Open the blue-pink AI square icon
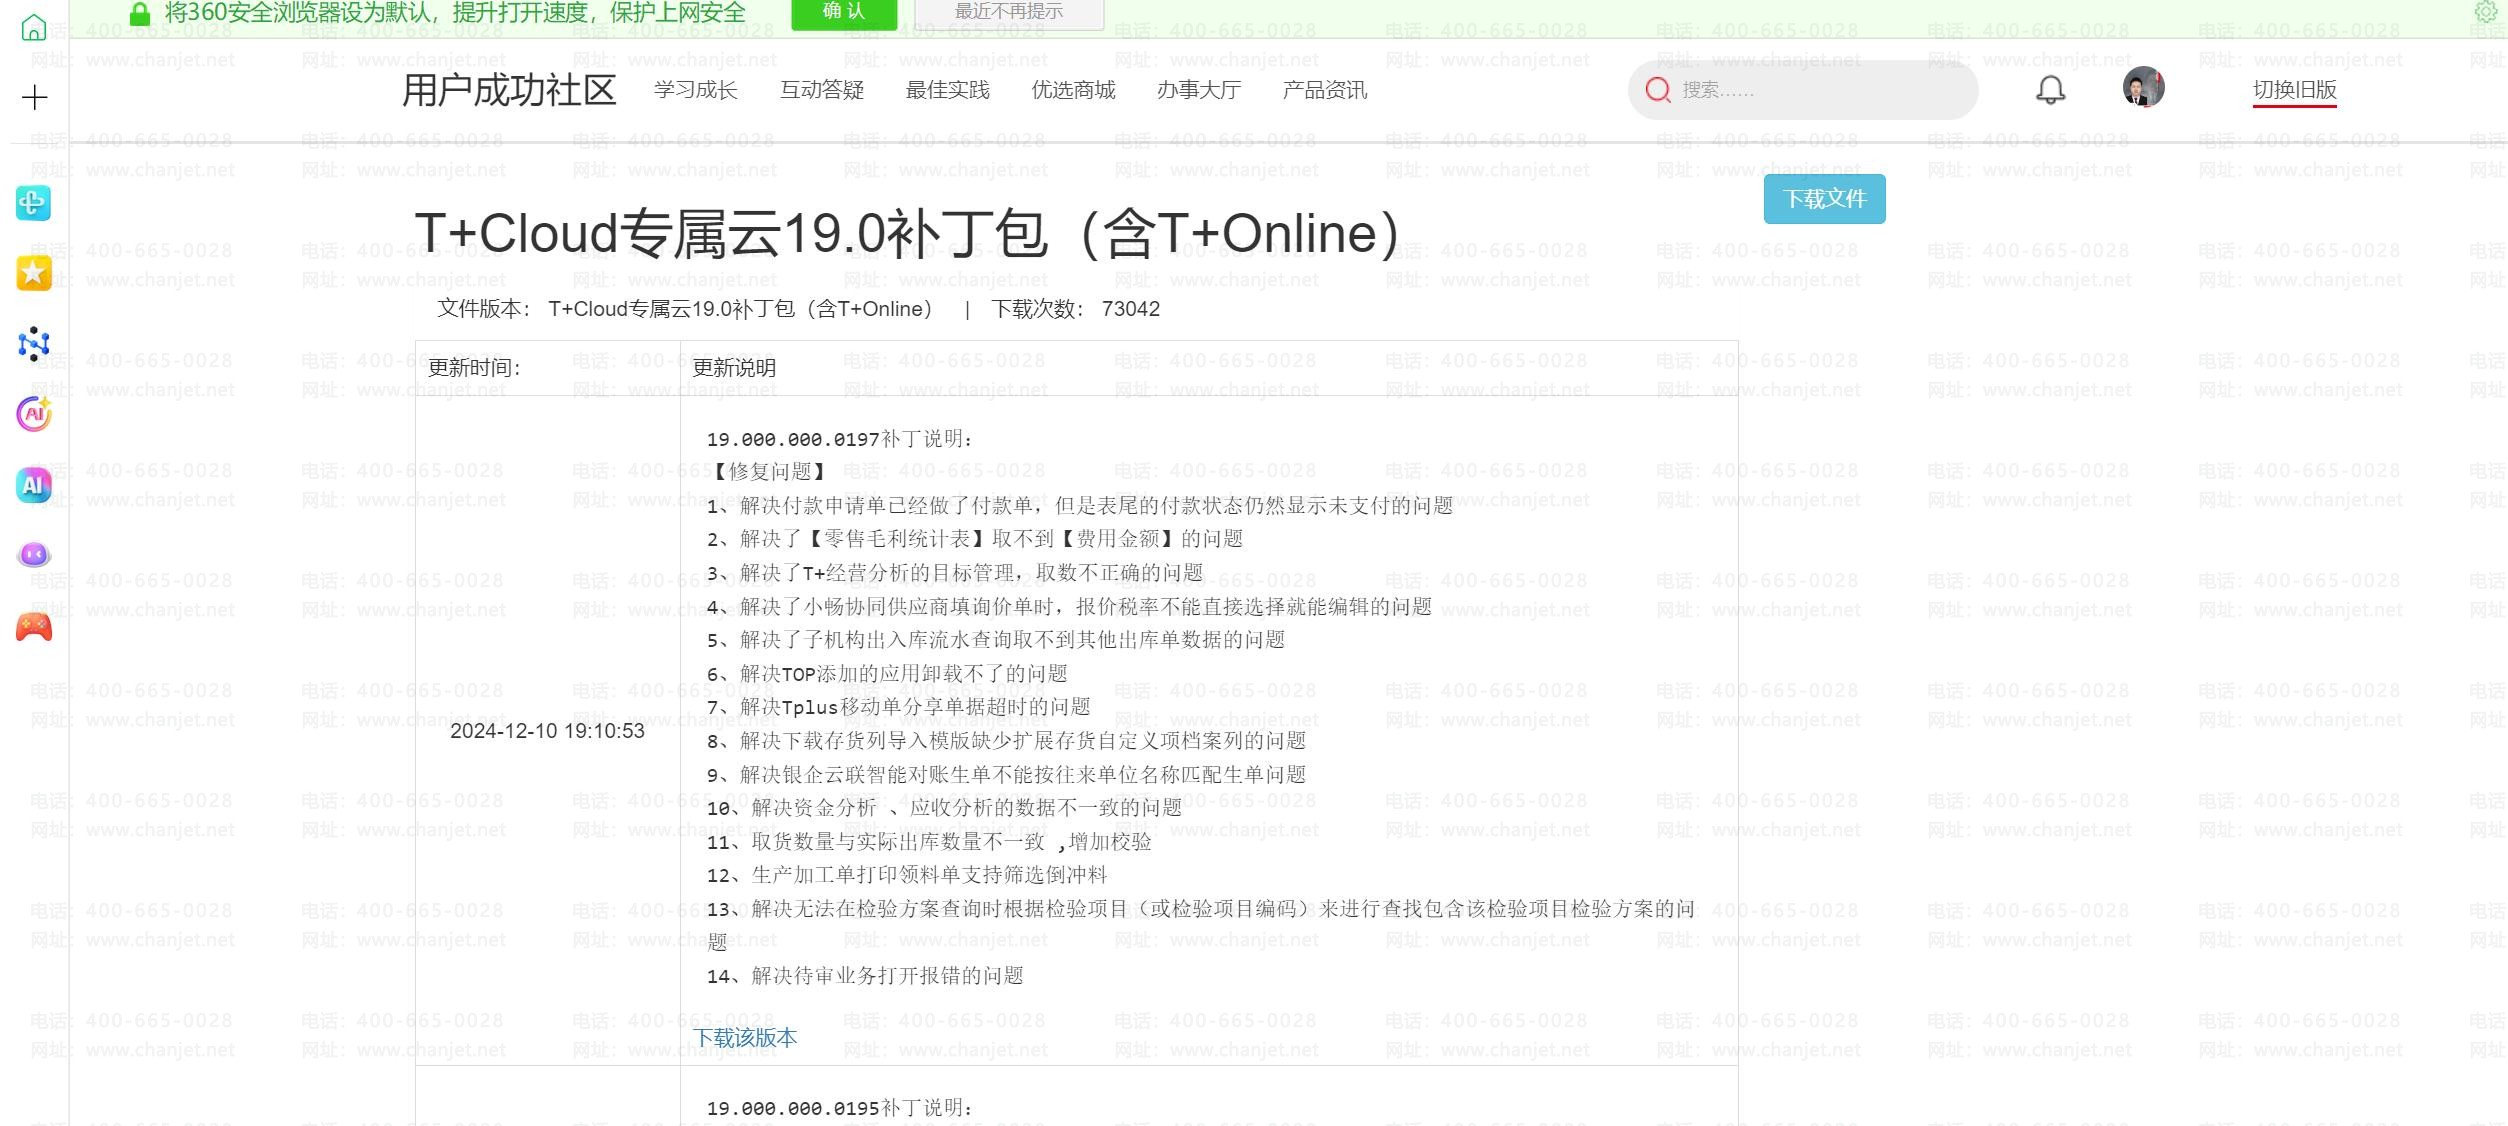The image size is (2508, 1126). pyautogui.click(x=34, y=485)
